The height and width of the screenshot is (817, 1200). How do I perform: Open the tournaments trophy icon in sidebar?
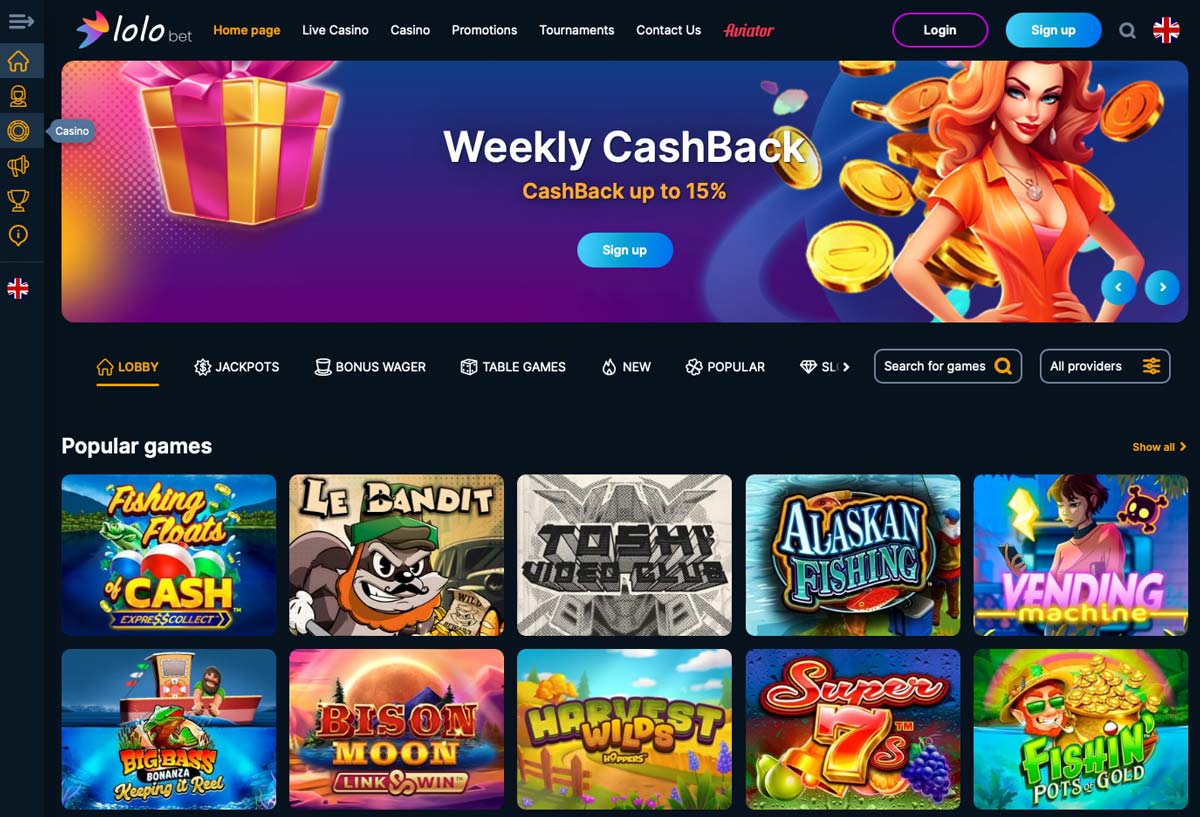pyautogui.click(x=18, y=201)
